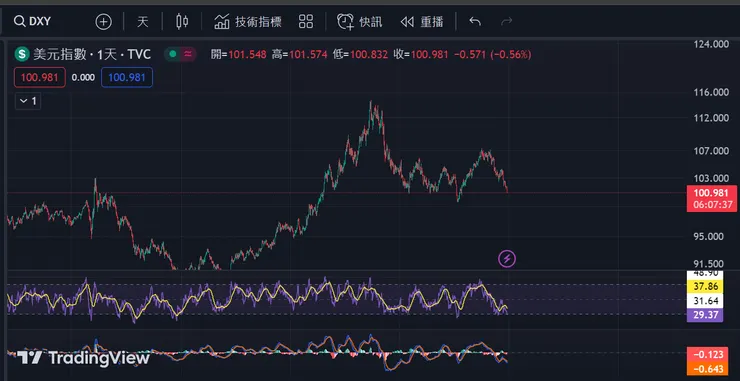The image size is (740, 381).
Task: Click the 112.000 price axis label
Action: [x=711, y=118]
